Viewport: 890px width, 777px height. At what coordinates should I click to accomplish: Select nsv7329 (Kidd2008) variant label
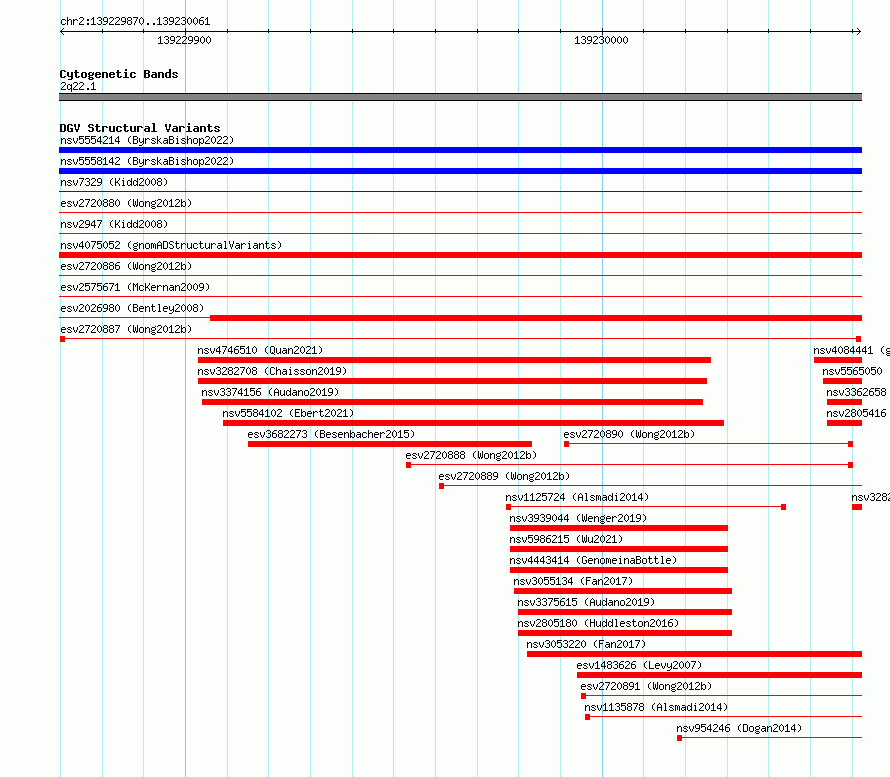114,182
